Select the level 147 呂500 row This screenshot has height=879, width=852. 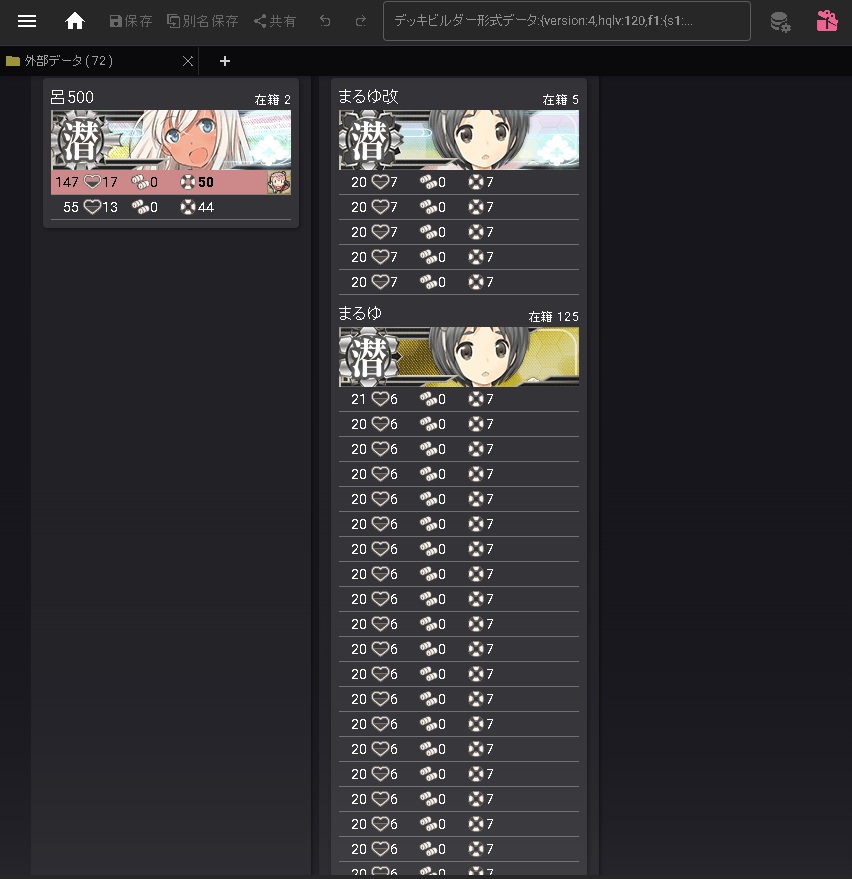[x=171, y=182]
